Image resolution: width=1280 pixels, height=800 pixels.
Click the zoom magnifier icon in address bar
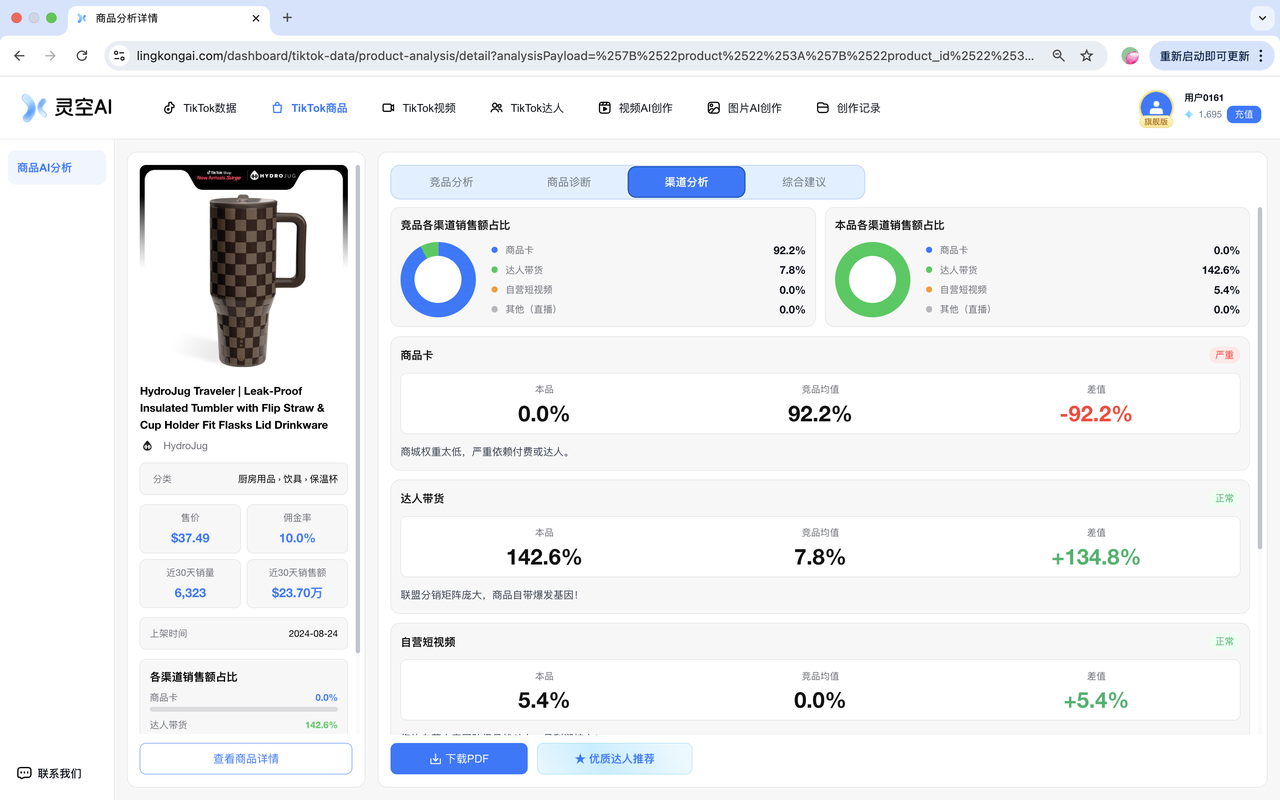1058,56
